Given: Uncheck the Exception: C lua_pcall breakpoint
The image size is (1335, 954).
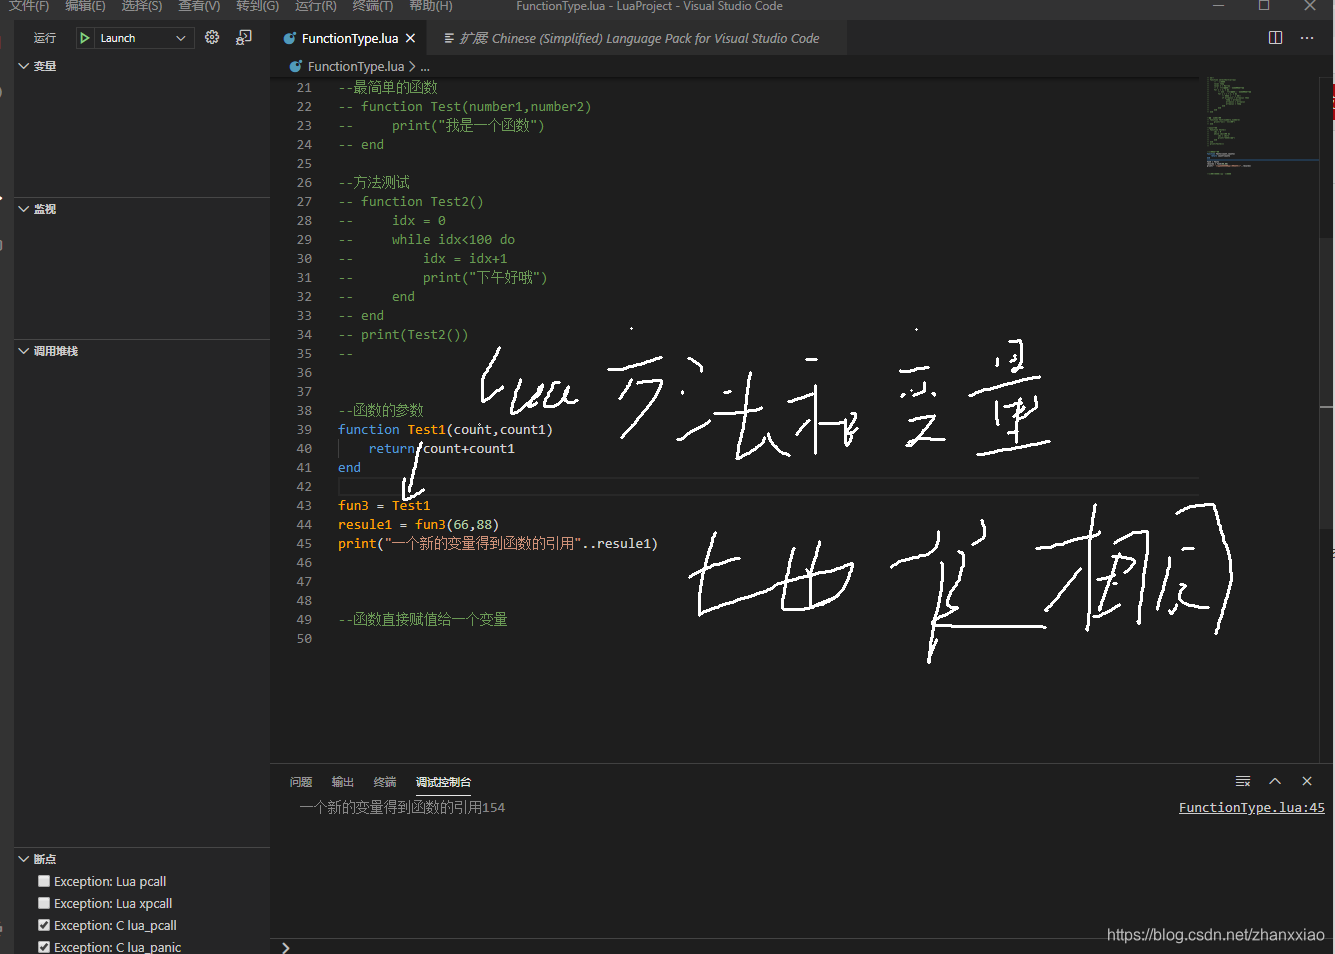Looking at the screenshot, I should click(44, 925).
